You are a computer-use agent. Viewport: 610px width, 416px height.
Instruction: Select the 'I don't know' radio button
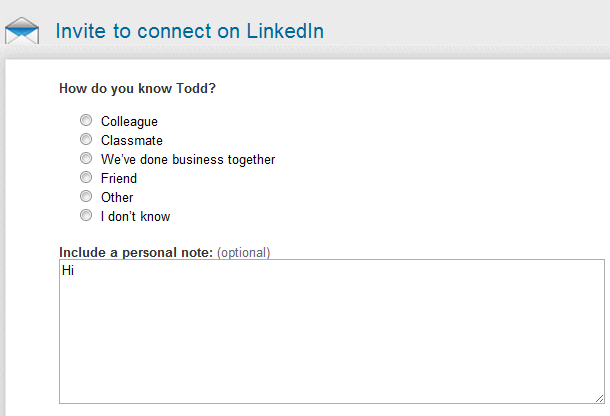[x=86, y=216]
